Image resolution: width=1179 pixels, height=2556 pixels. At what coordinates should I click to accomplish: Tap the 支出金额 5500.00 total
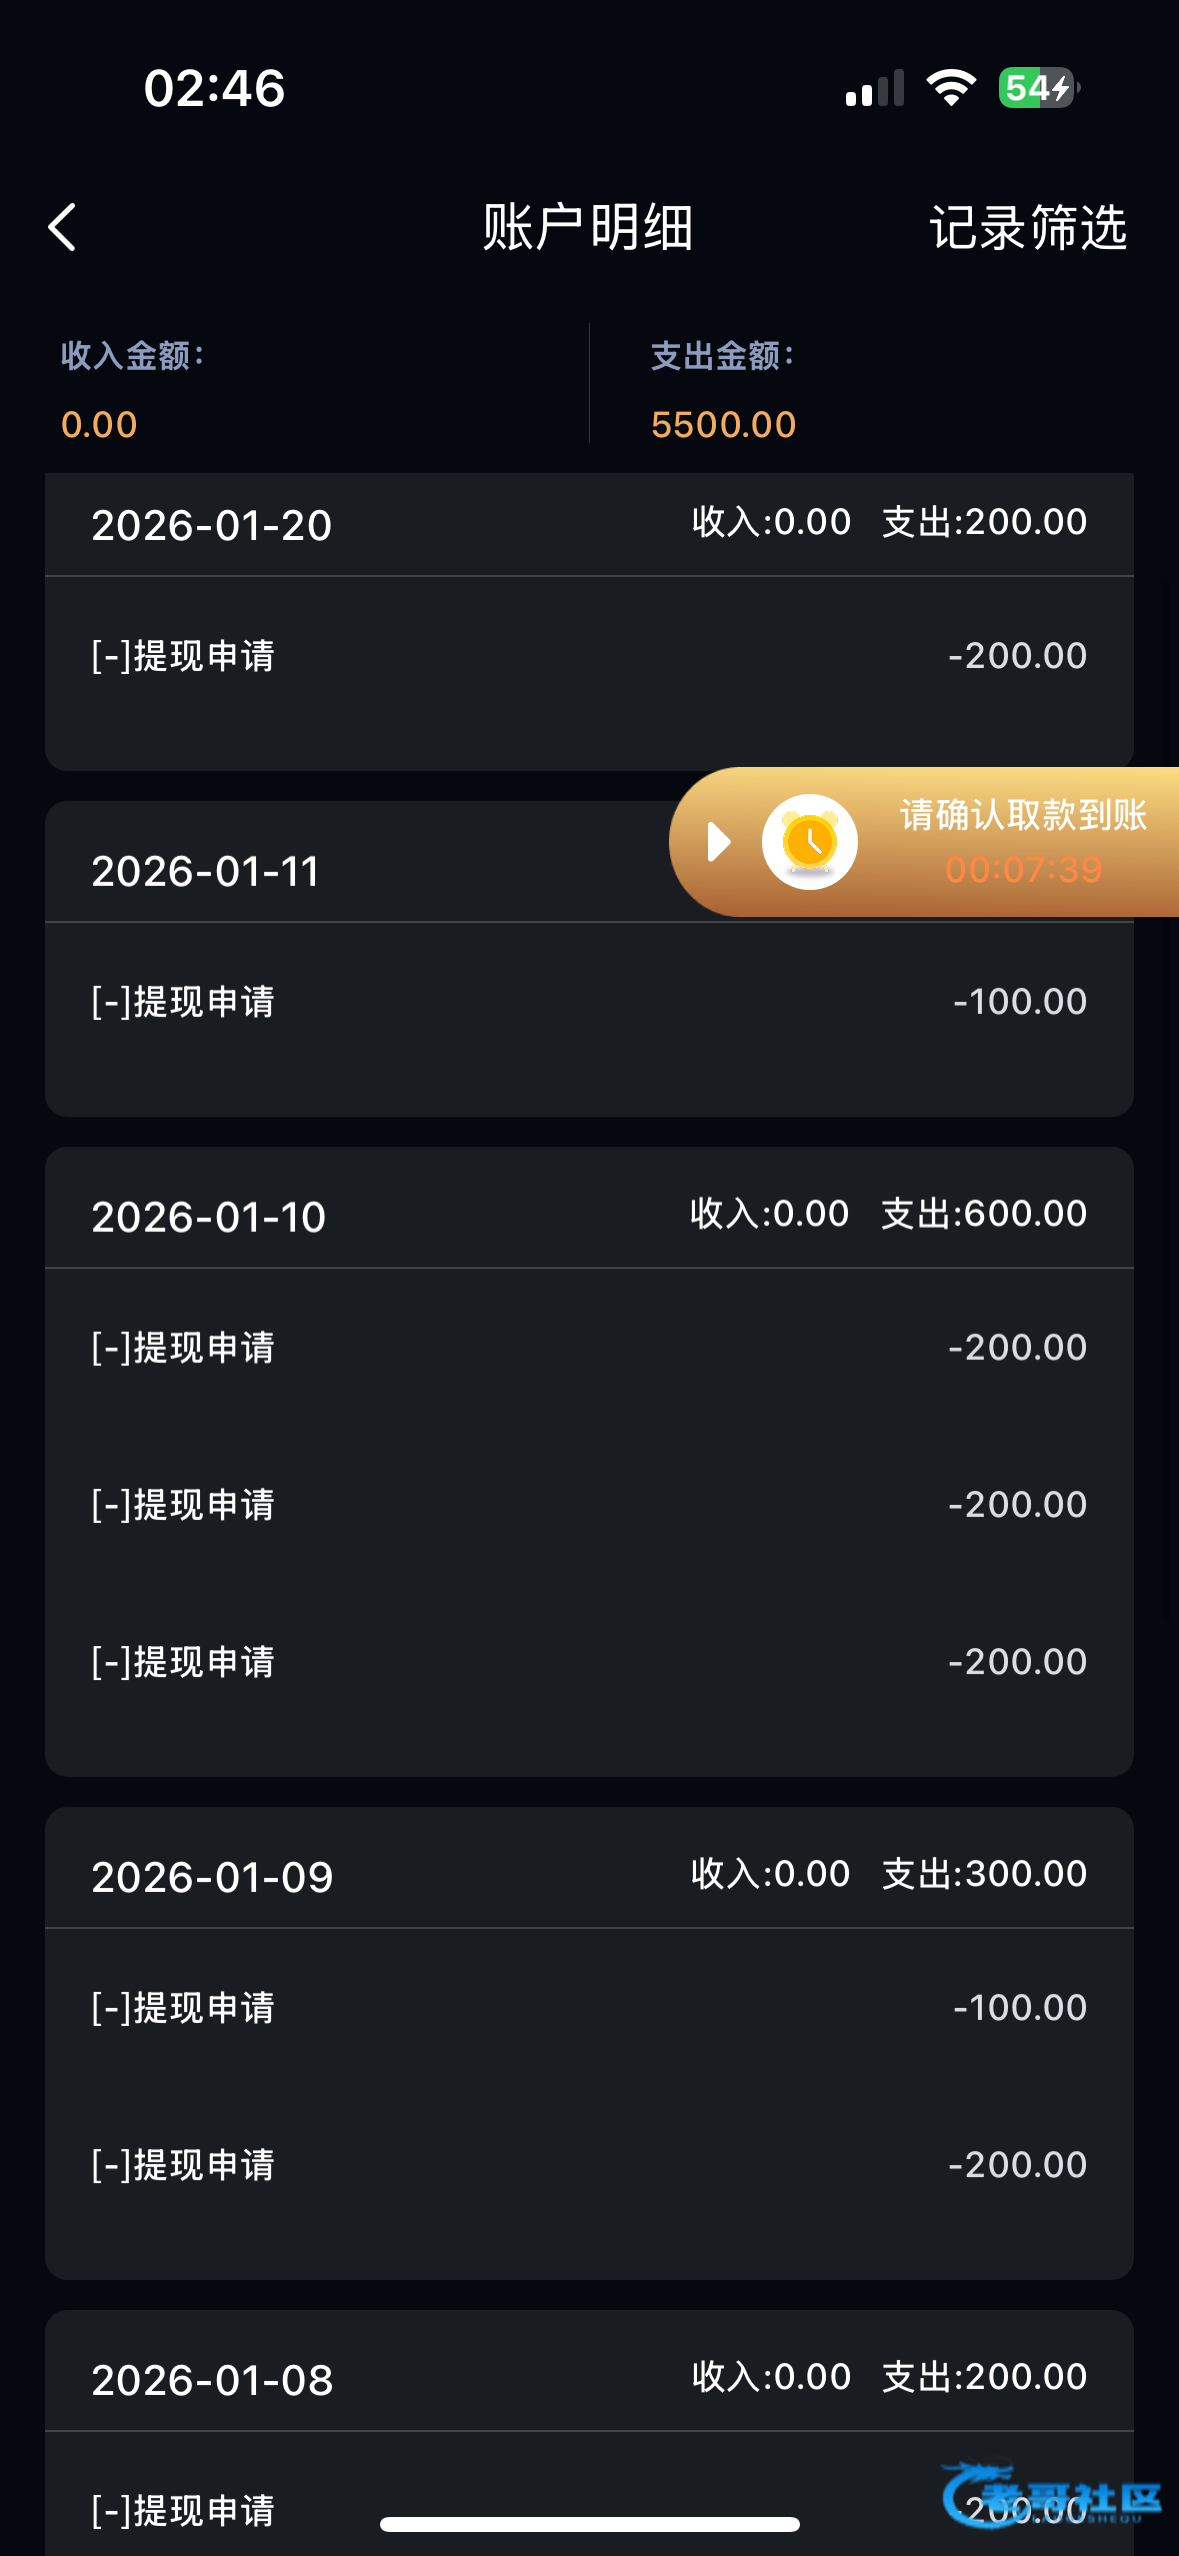pos(723,425)
